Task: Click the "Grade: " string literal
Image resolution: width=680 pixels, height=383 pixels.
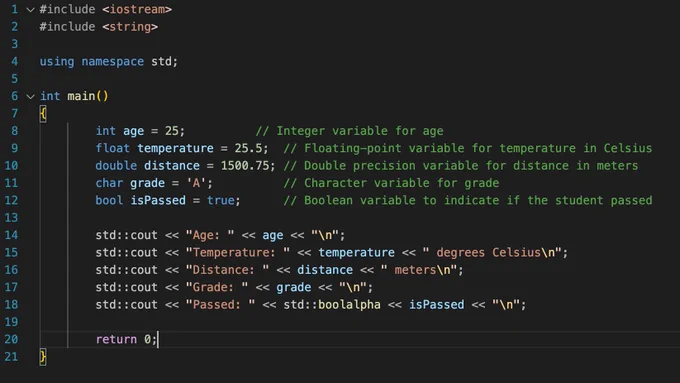Action: point(217,287)
